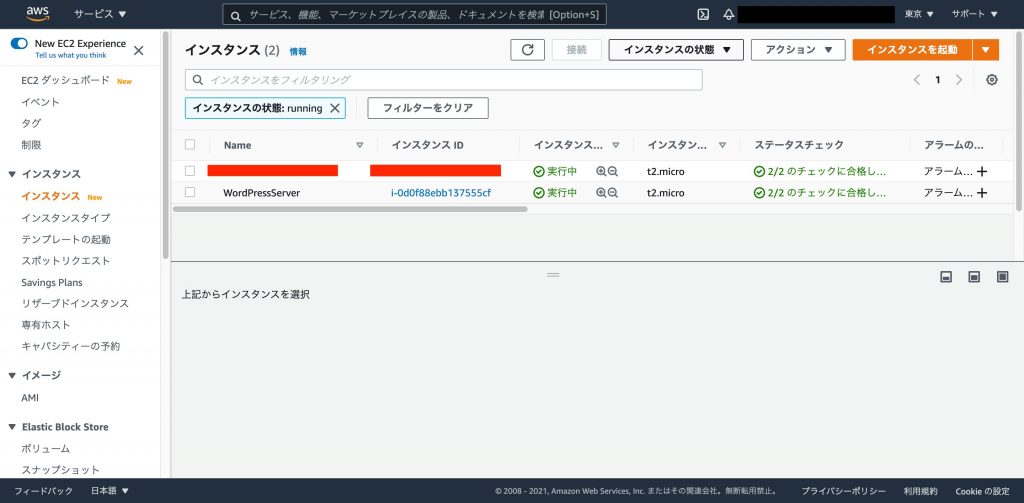Viewport: 1024px width, 503px height.
Task: Check the WordPressServer instance checkbox
Action: [x=190, y=192]
